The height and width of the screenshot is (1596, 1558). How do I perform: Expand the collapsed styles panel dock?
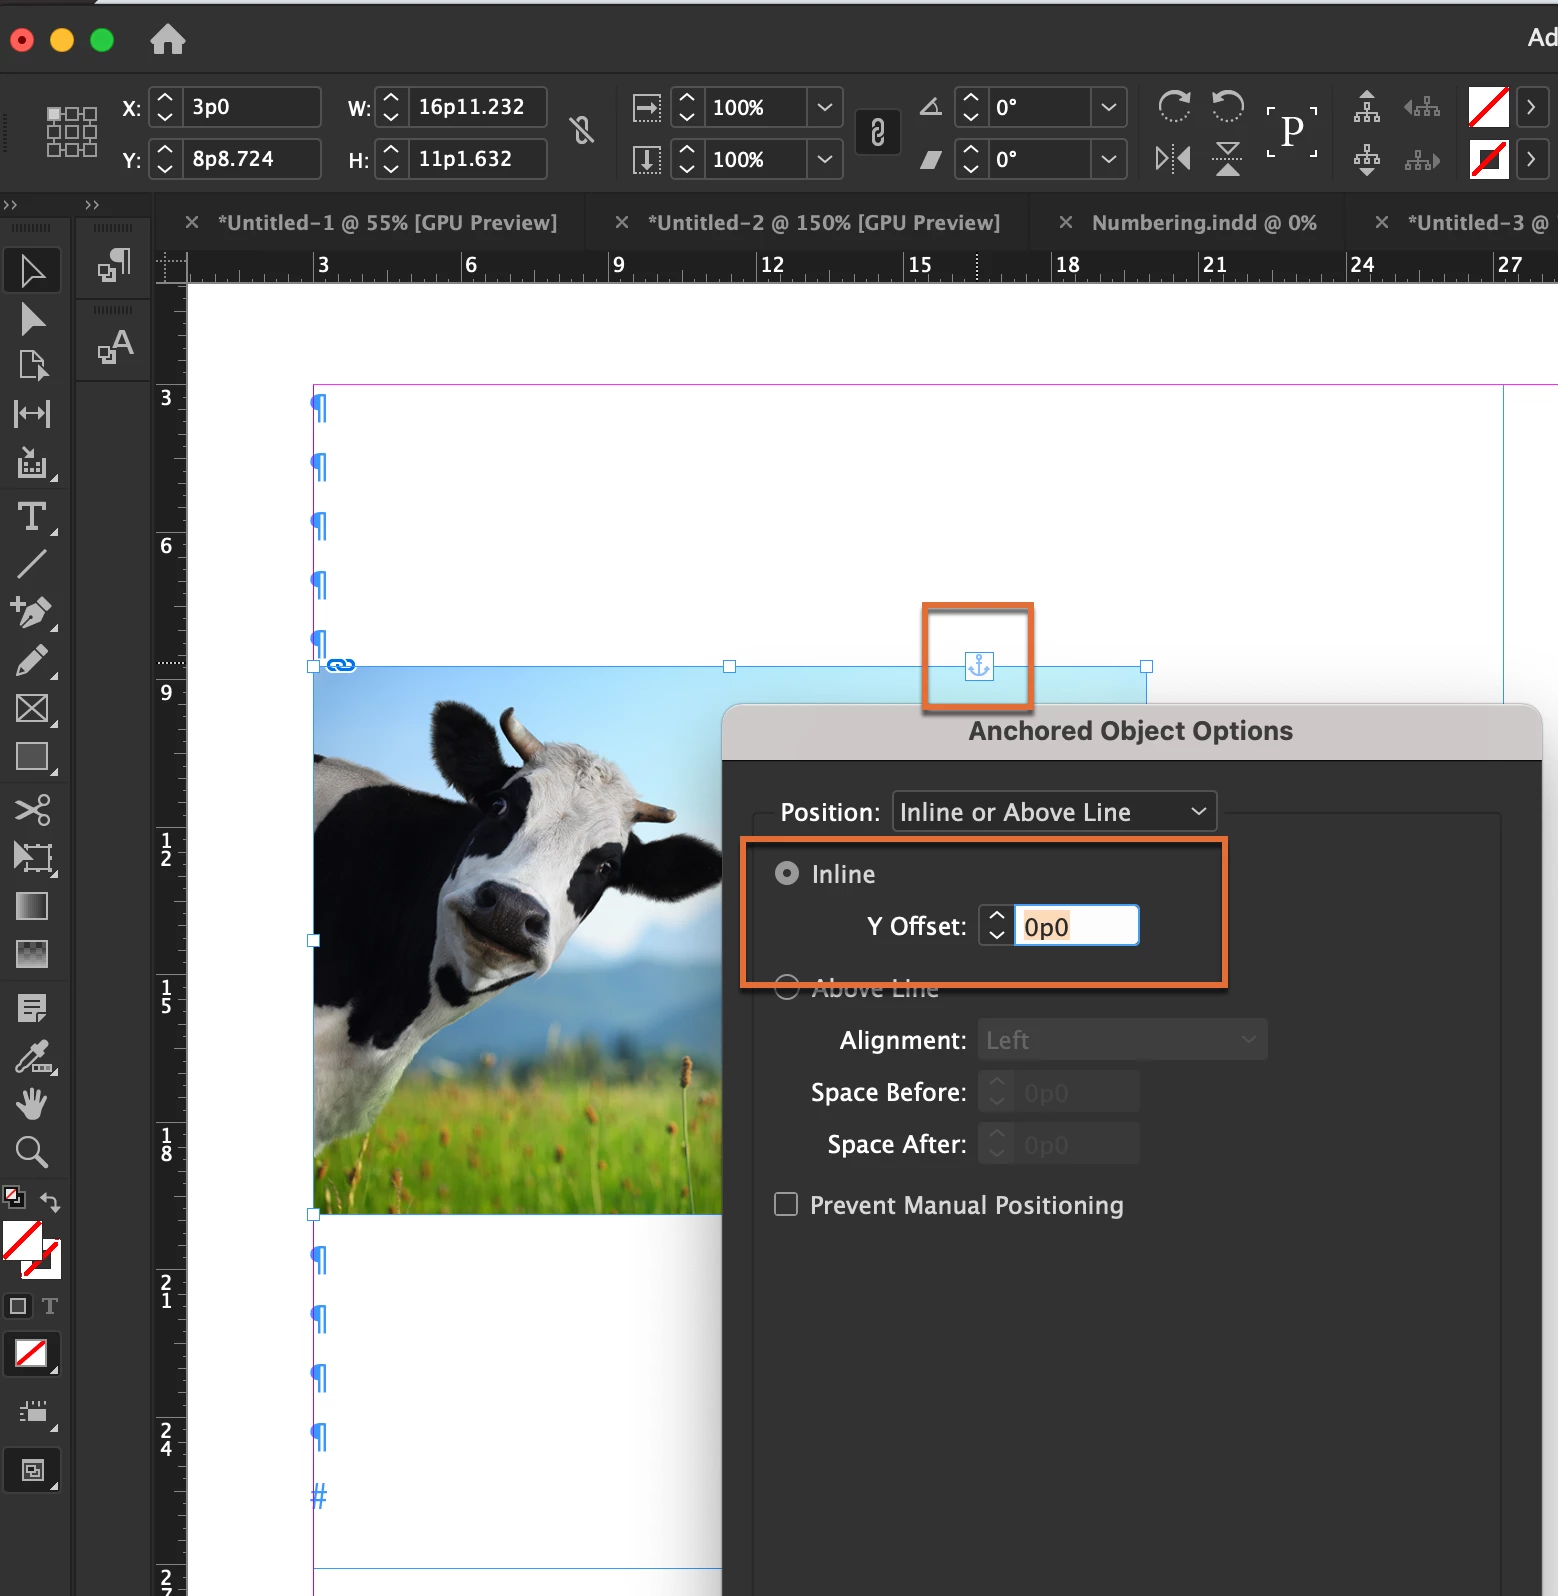(92, 205)
